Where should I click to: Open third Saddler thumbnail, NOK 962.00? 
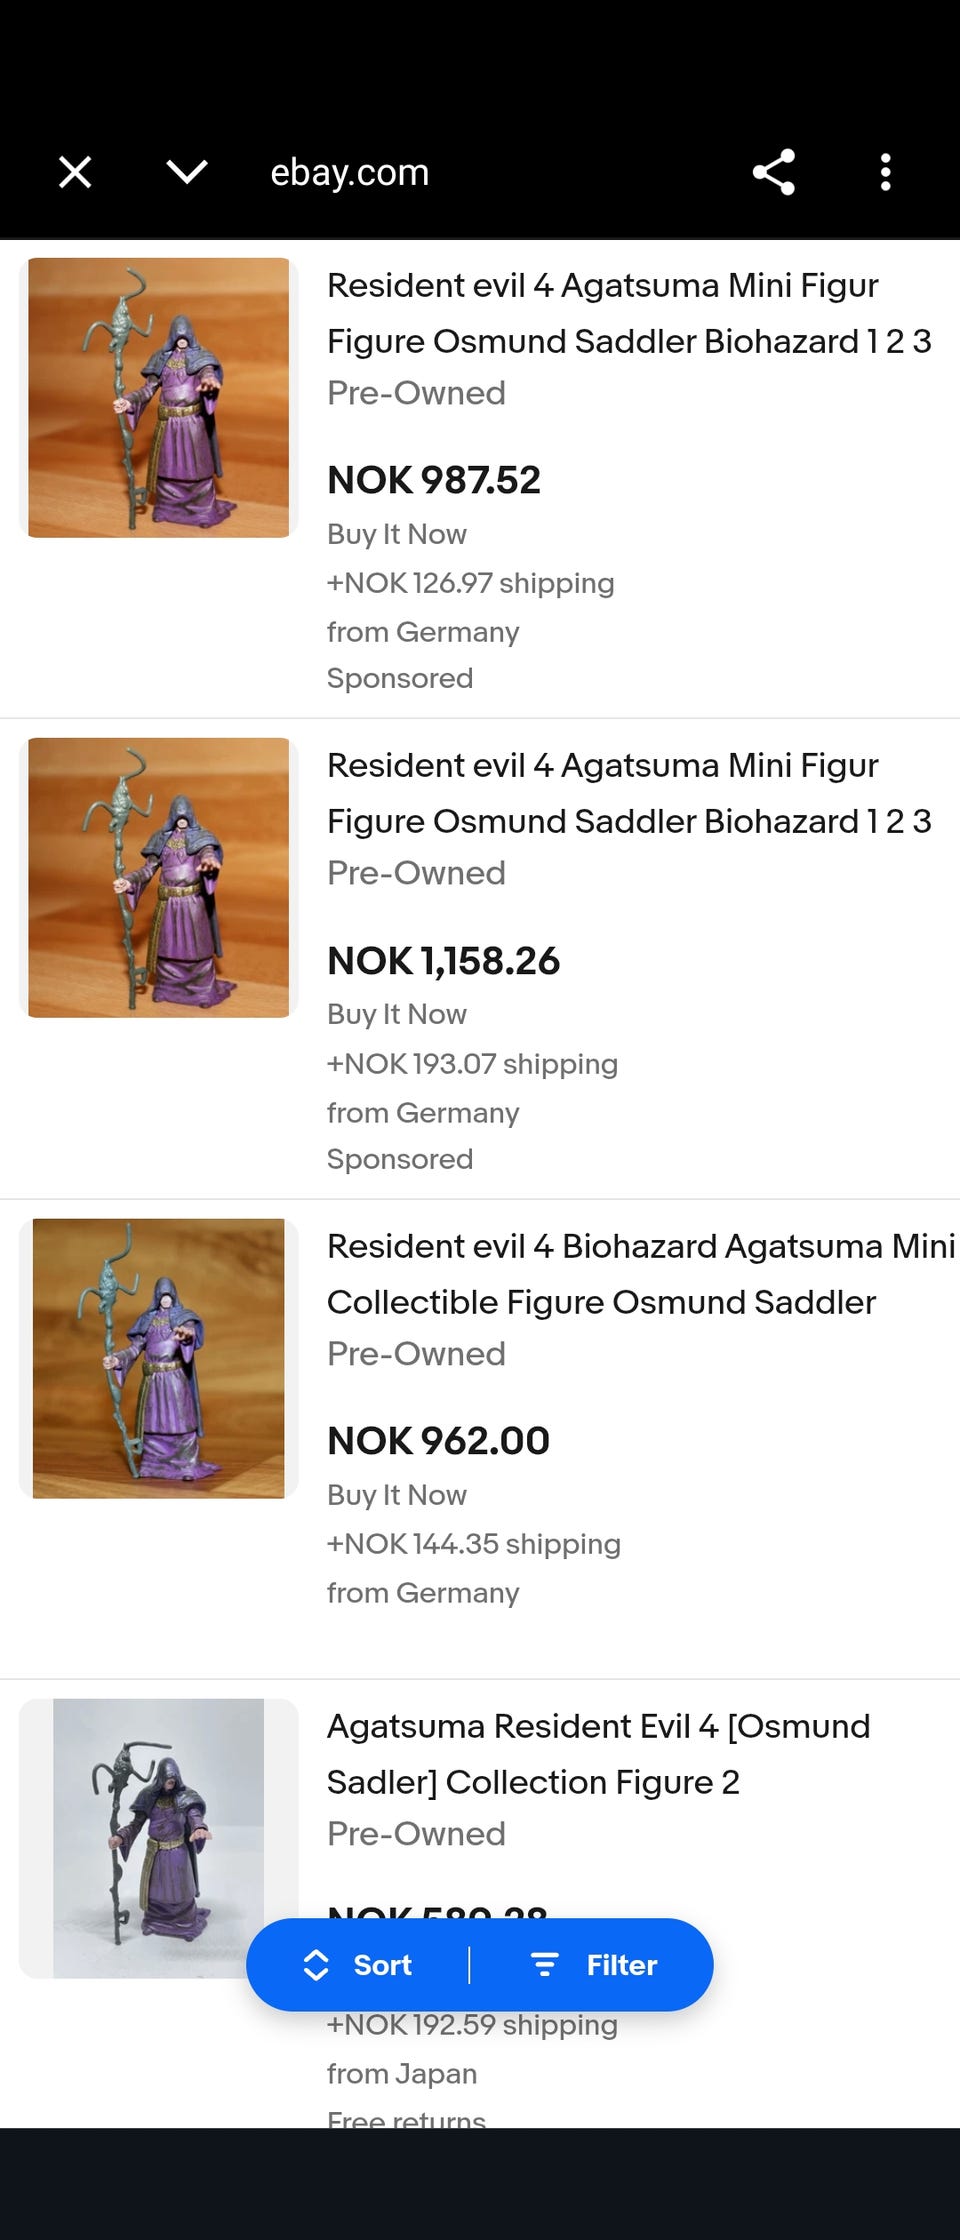[159, 1358]
